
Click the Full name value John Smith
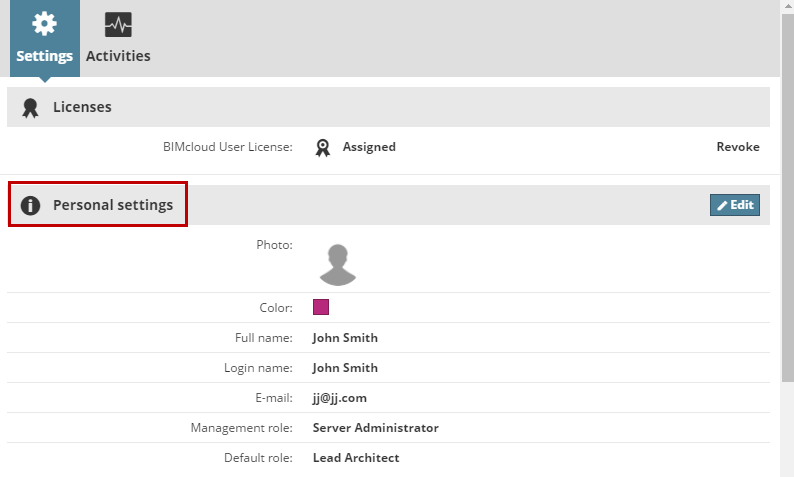pos(345,338)
